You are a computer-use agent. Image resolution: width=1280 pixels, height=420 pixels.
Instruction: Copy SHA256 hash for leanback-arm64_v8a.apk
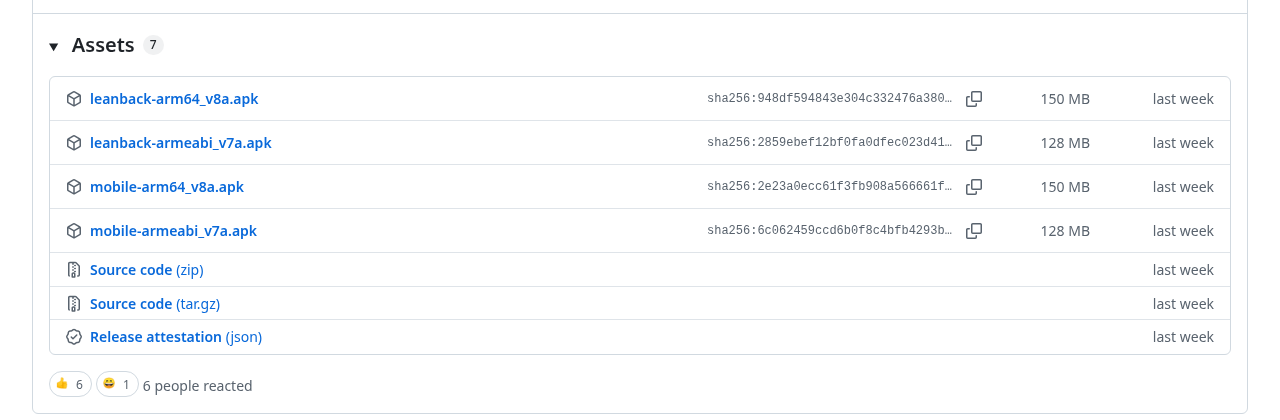coord(974,99)
